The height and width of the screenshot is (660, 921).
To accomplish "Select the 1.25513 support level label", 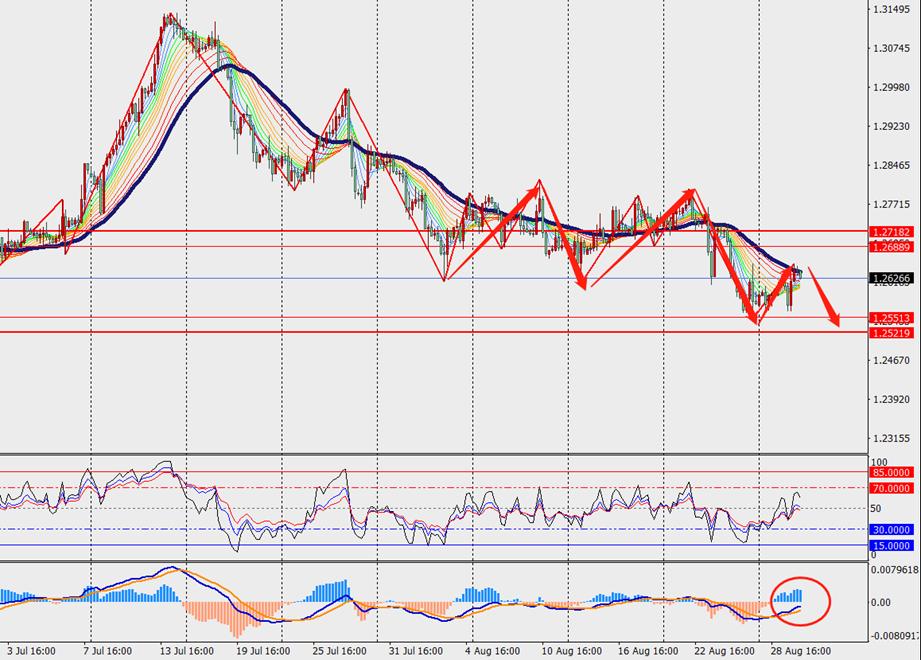I will 890,318.
